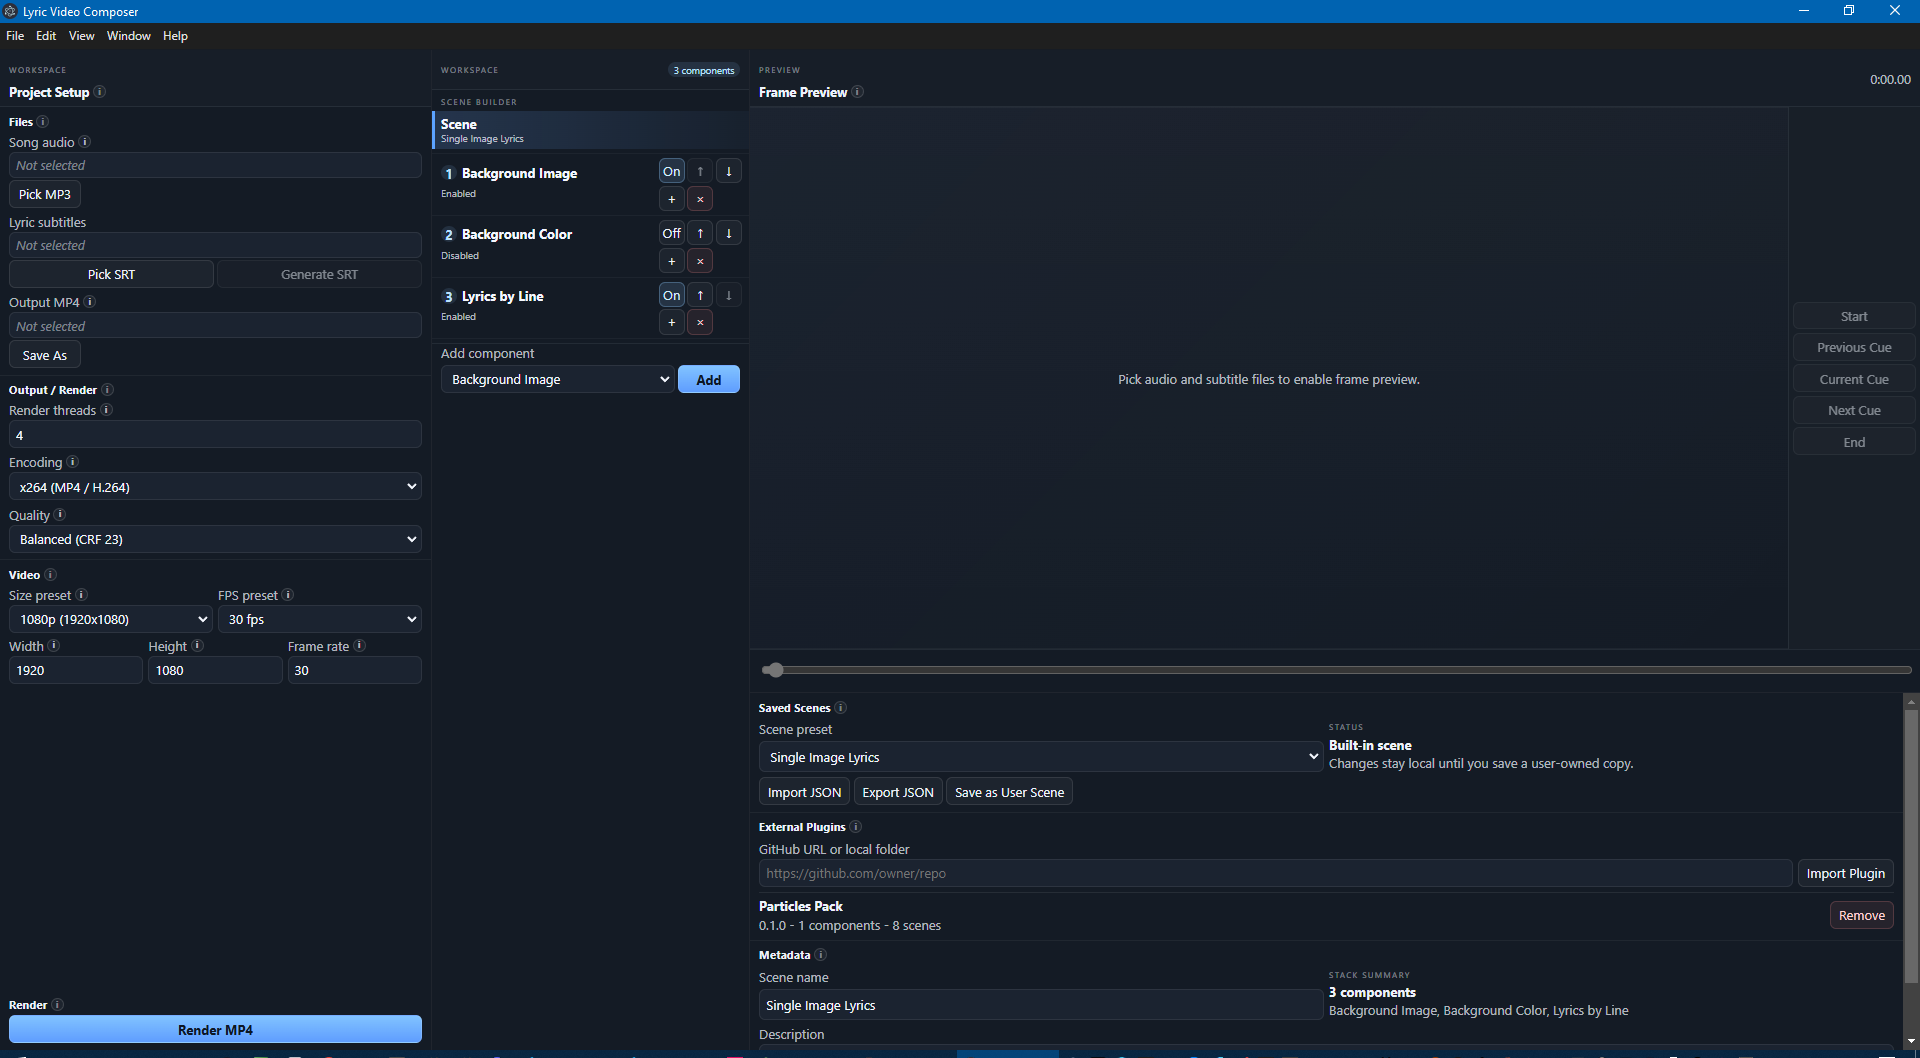Click the Render MP4 button

point(215,1029)
